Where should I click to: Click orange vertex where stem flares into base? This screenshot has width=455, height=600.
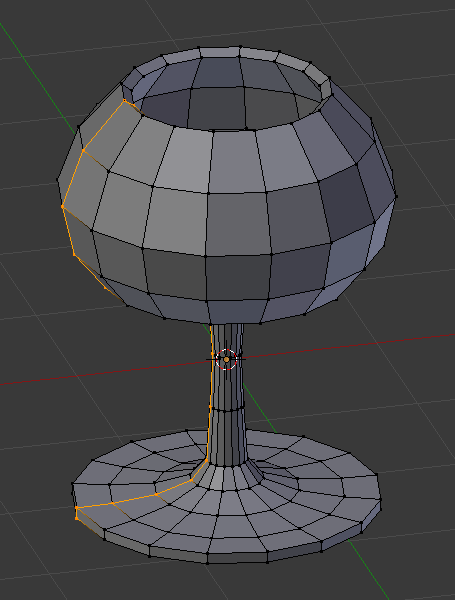coord(207,459)
